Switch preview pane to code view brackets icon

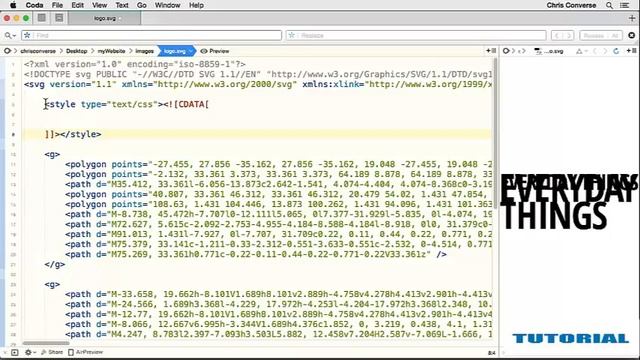pyautogui.click(x=521, y=51)
